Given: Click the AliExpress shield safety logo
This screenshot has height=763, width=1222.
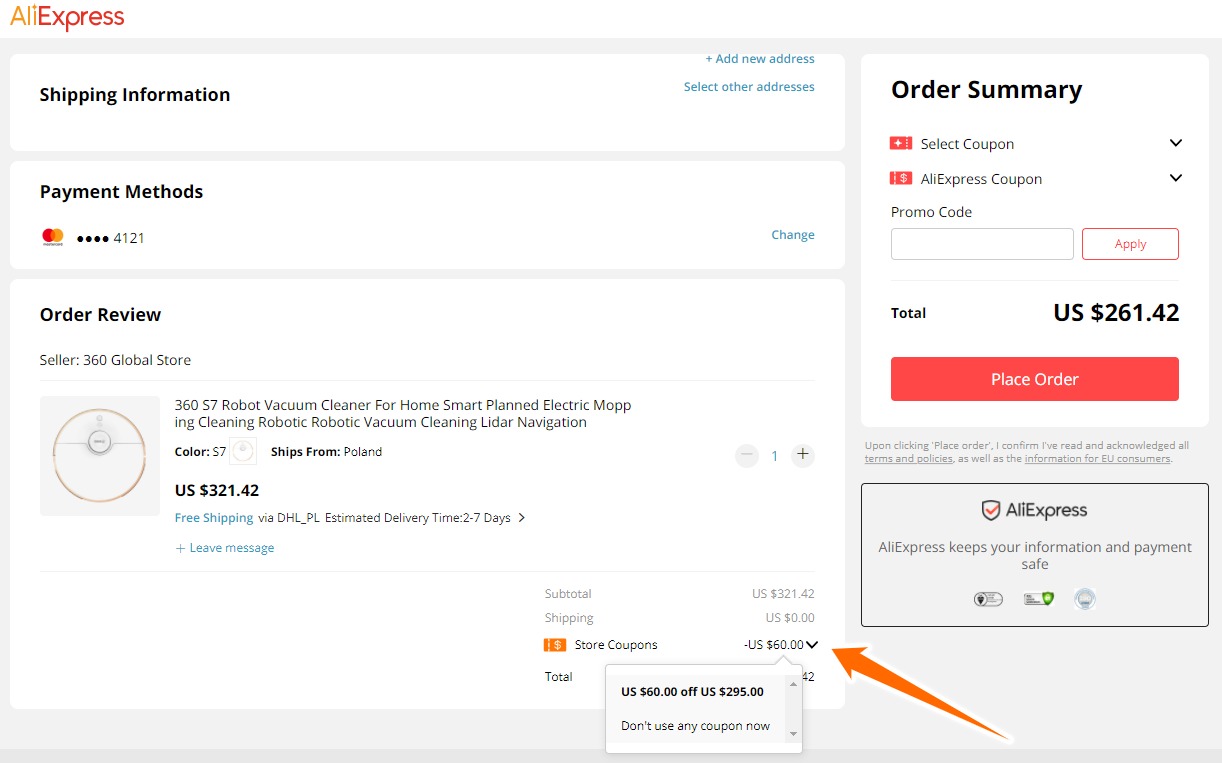Looking at the screenshot, I should [x=1035, y=510].
